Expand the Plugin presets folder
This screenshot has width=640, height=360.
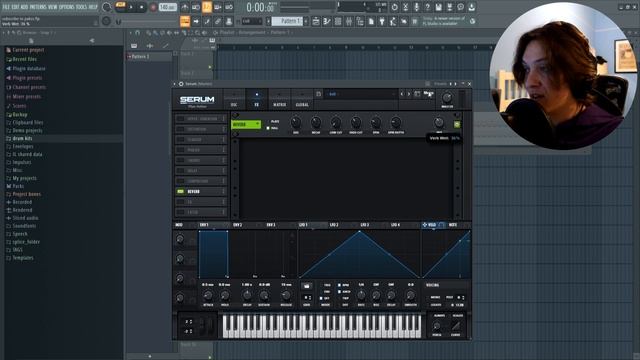coord(27,78)
